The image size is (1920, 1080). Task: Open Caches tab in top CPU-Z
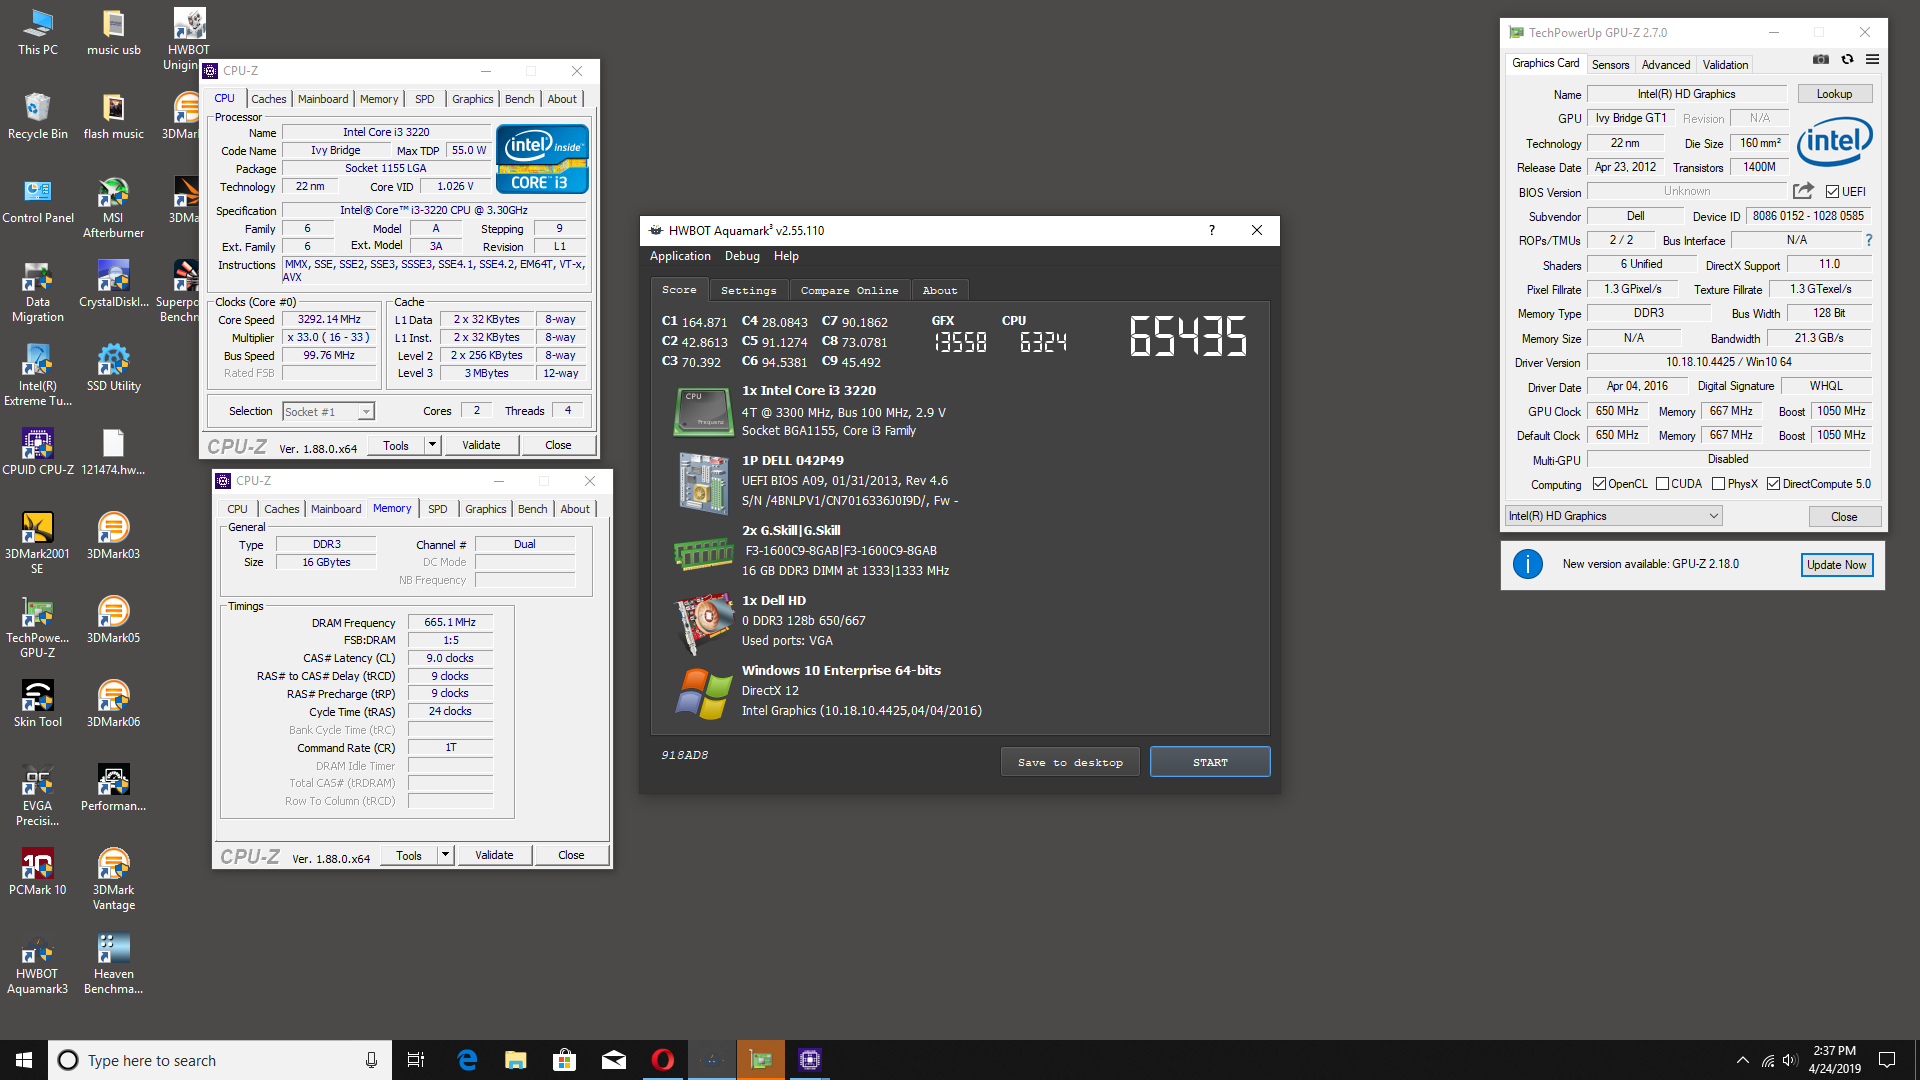(x=268, y=99)
